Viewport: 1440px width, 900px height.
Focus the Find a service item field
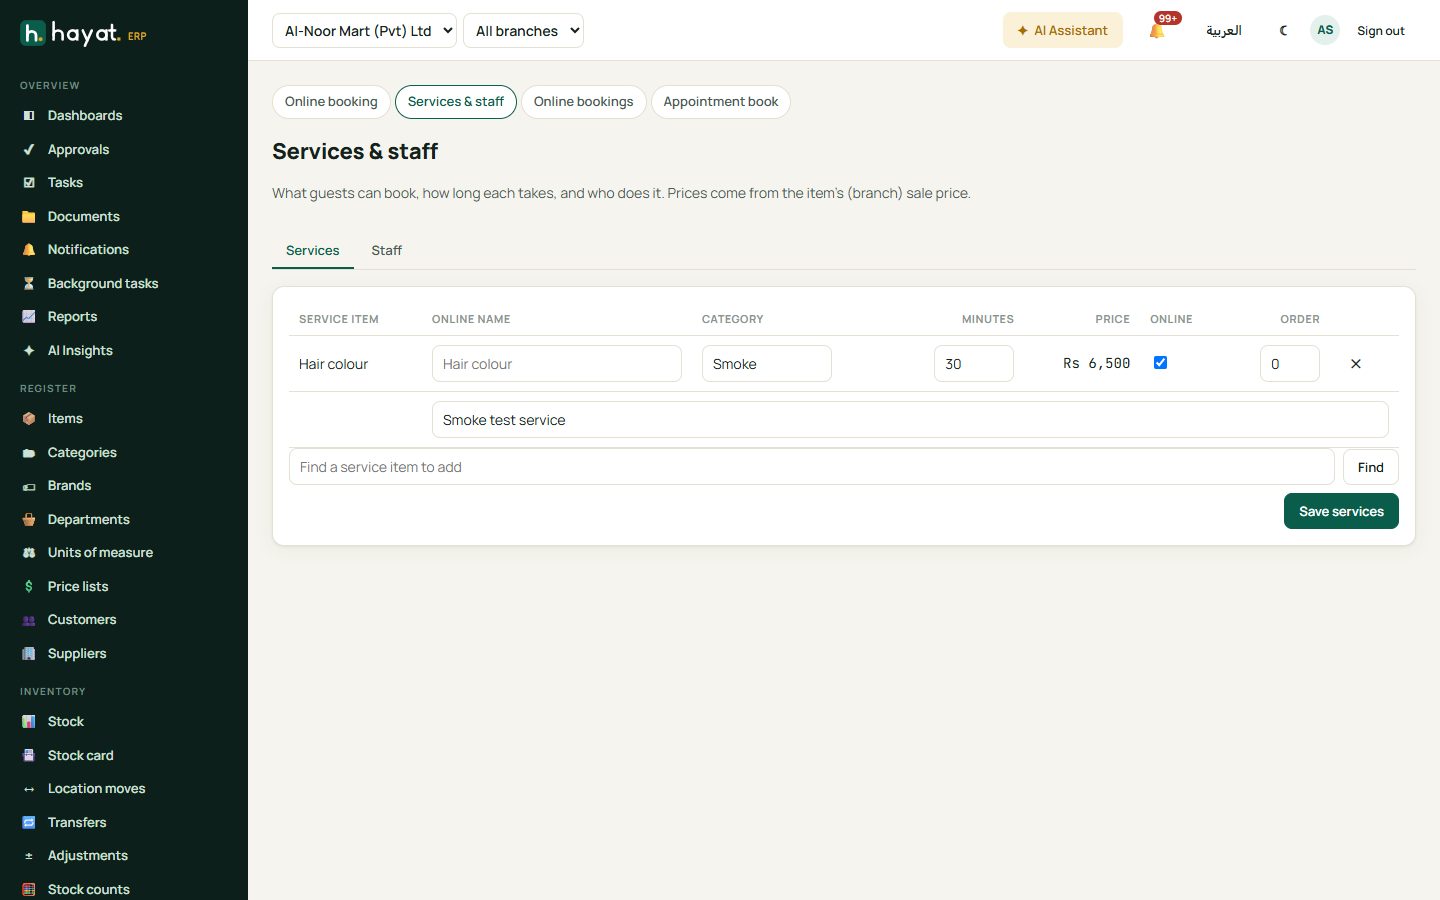[812, 467]
